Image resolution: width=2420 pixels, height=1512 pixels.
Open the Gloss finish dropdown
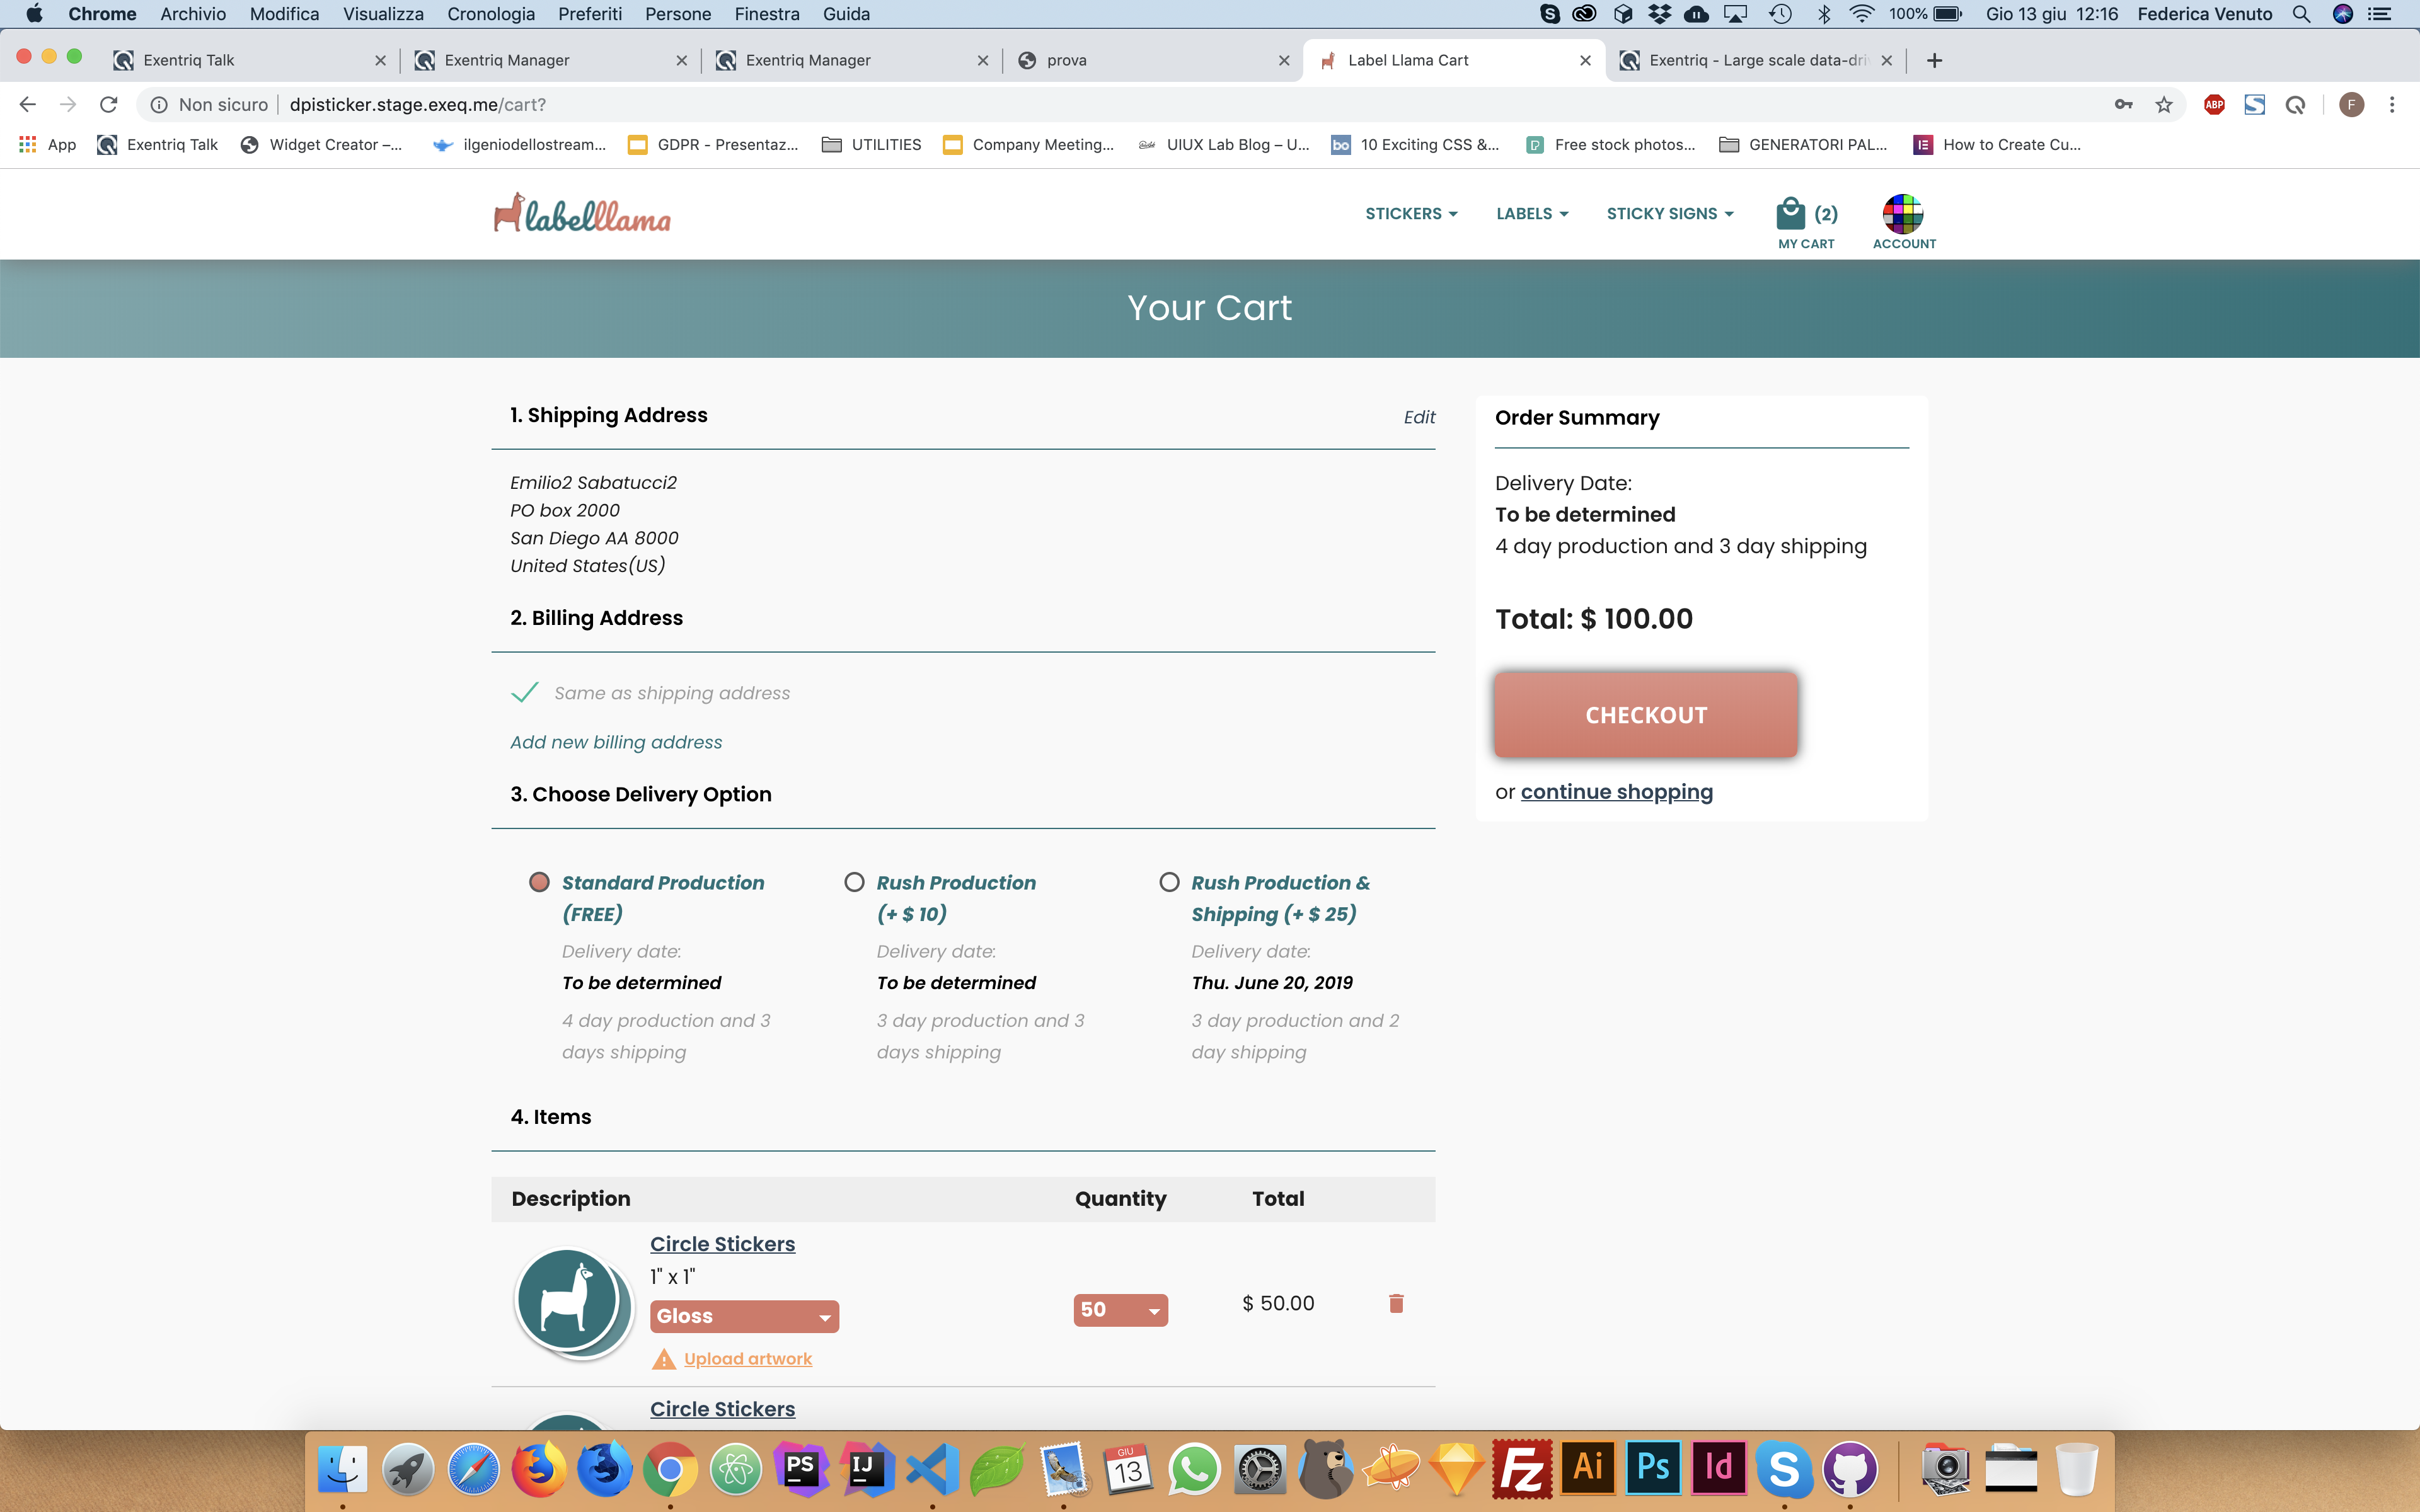pos(744,1316)
